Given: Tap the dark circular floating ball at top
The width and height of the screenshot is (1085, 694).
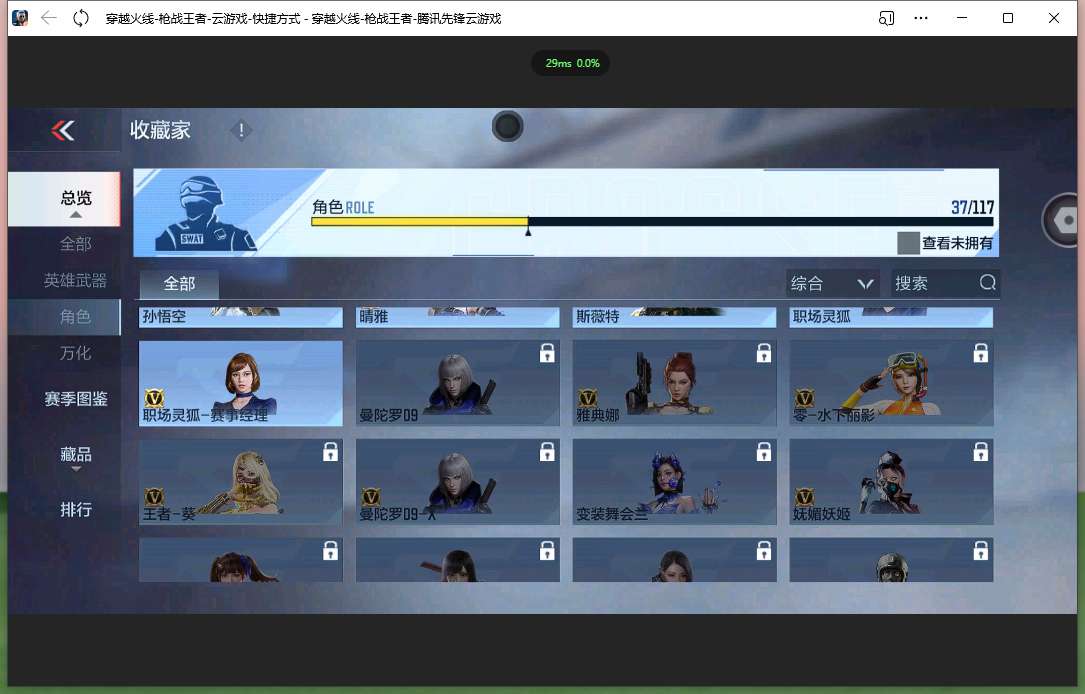Looking at the screenshot, I should click(x=507, y=127).
